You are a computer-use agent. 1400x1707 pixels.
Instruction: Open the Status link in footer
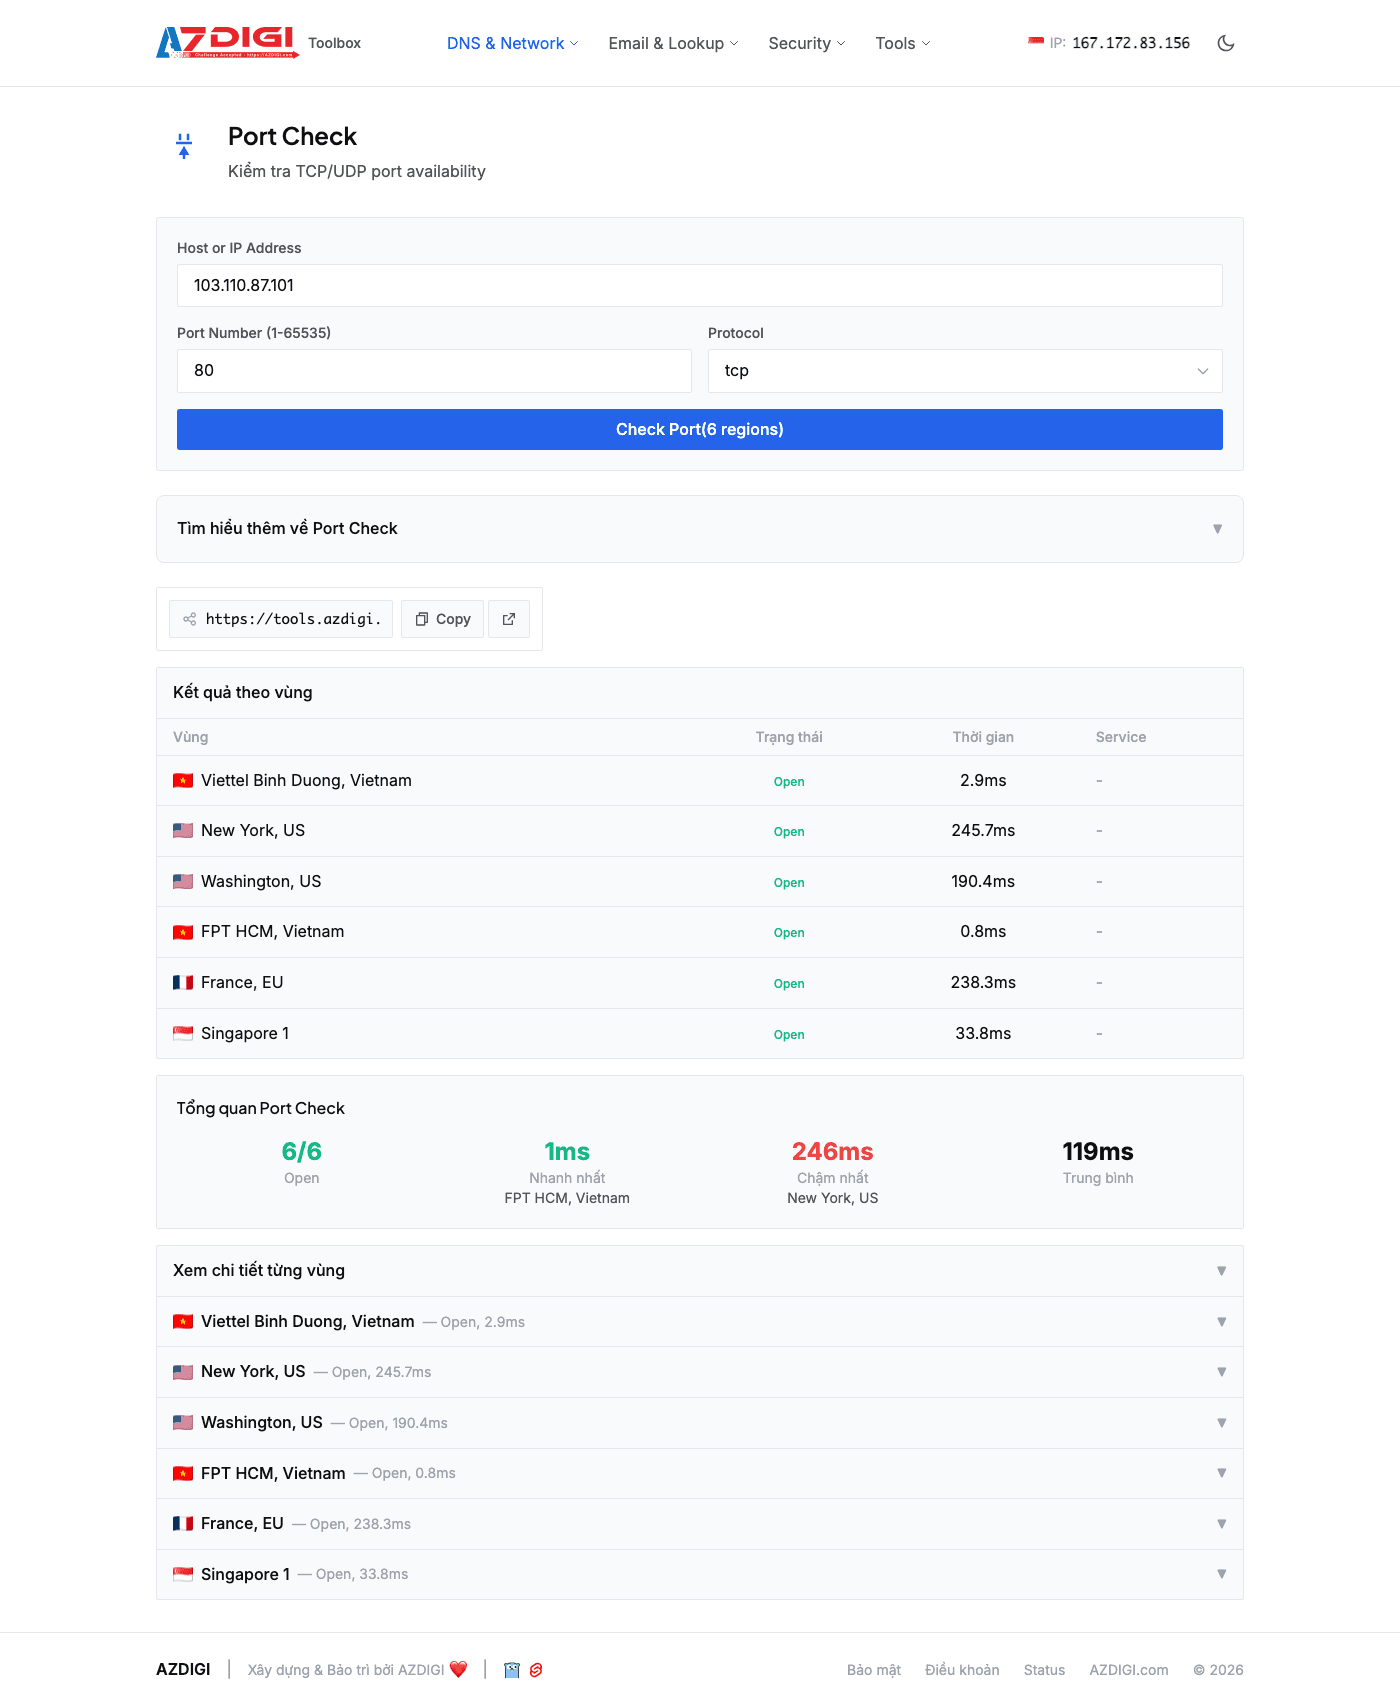[1044, 1670]
